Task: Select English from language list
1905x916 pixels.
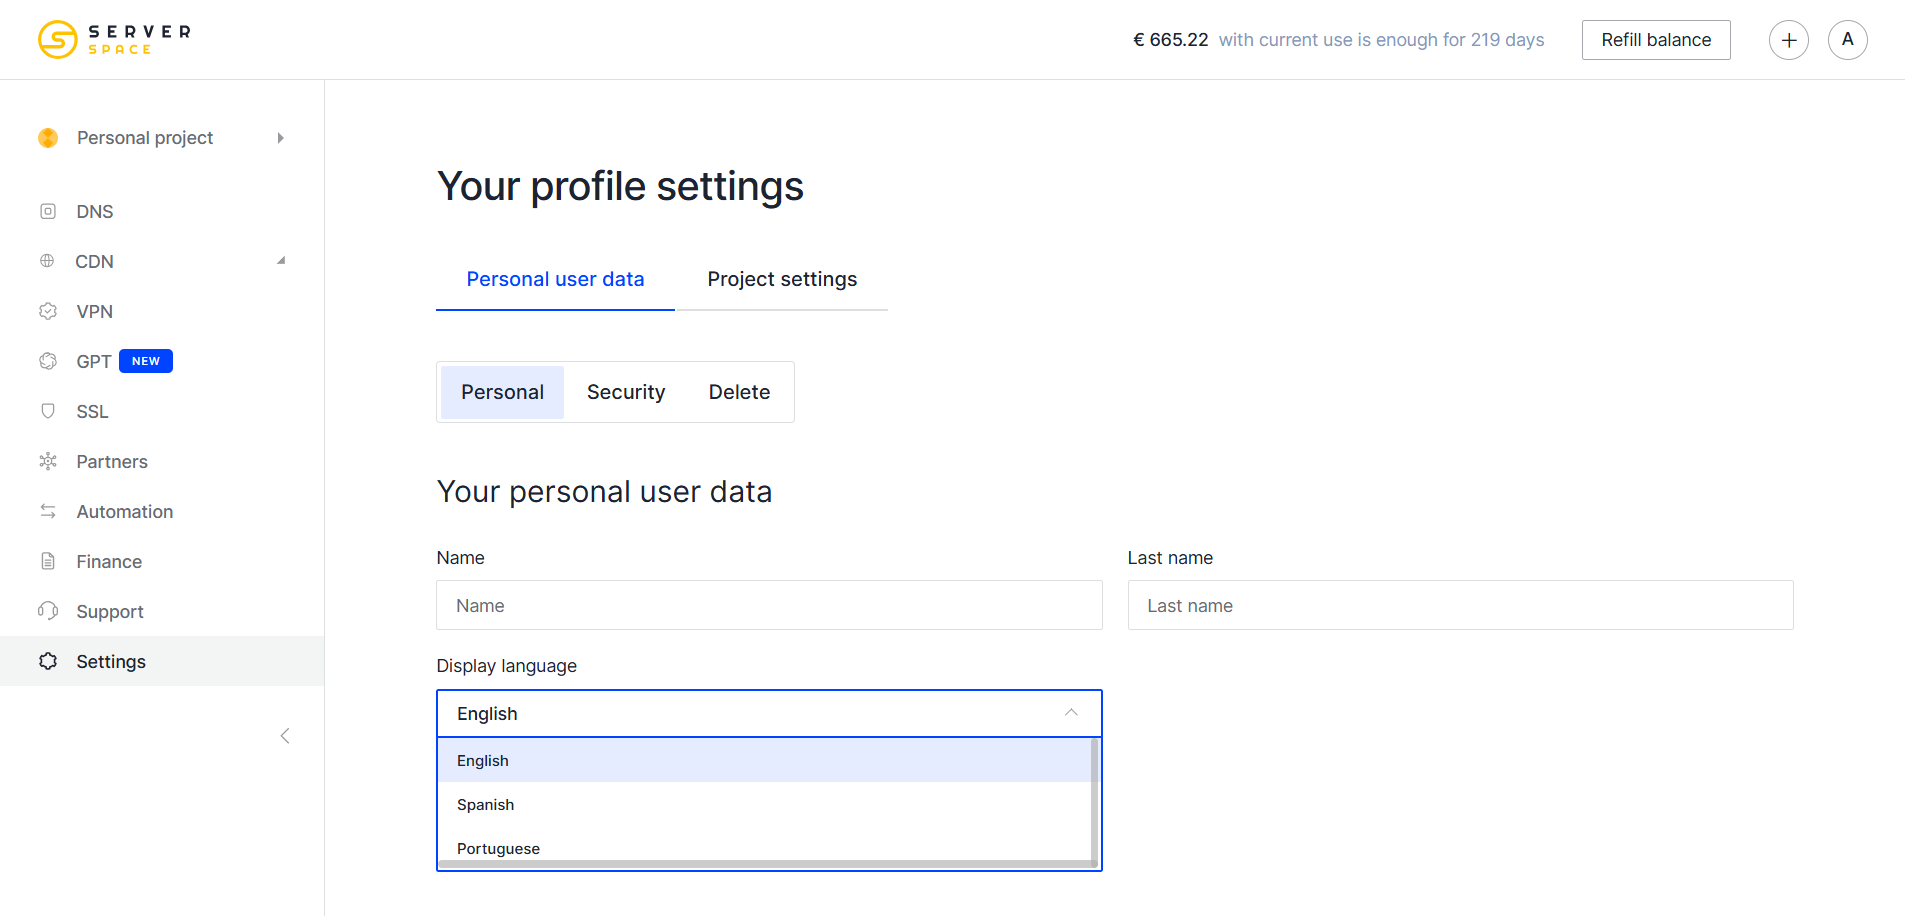Action: [764, 760]
